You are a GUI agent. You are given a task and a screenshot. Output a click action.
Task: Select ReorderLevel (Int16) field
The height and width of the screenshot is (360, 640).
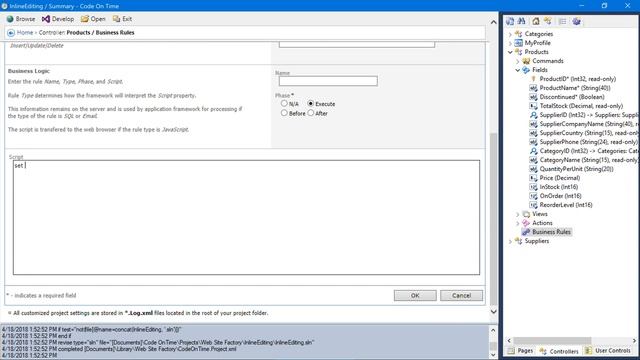pos(566,205)
